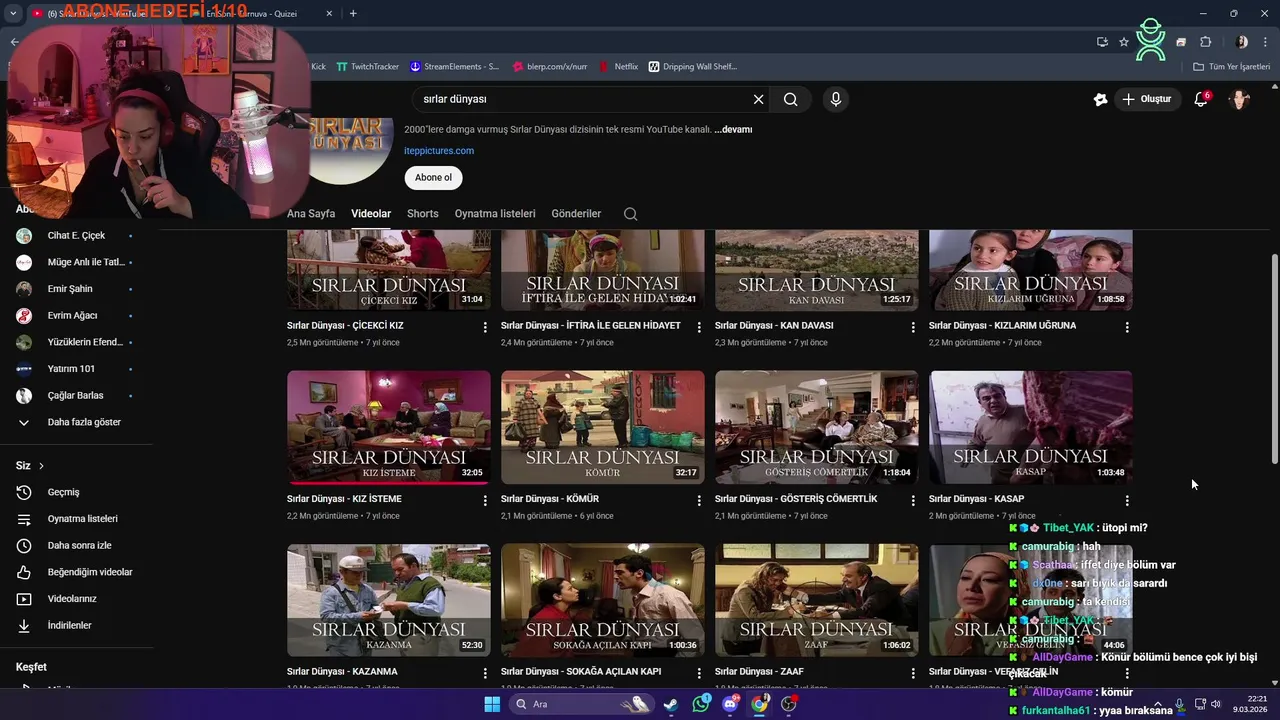Open the blerp.com/x/nurr bookmark
1280x720 pixels.
point(549,67)
